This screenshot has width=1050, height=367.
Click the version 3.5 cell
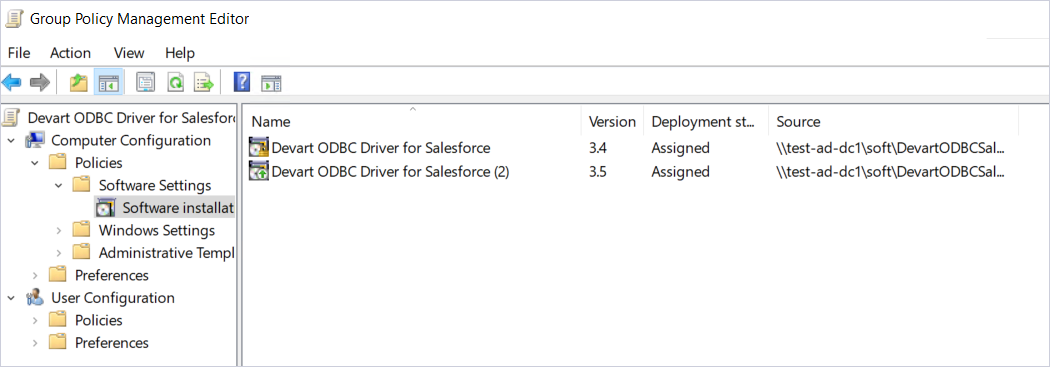click(x=598, y=172)
